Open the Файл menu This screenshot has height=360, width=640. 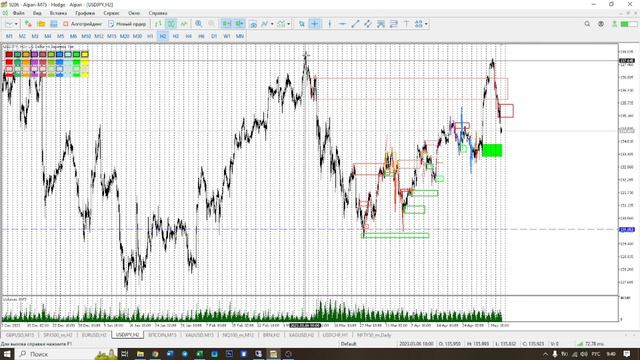pos(18,13)
